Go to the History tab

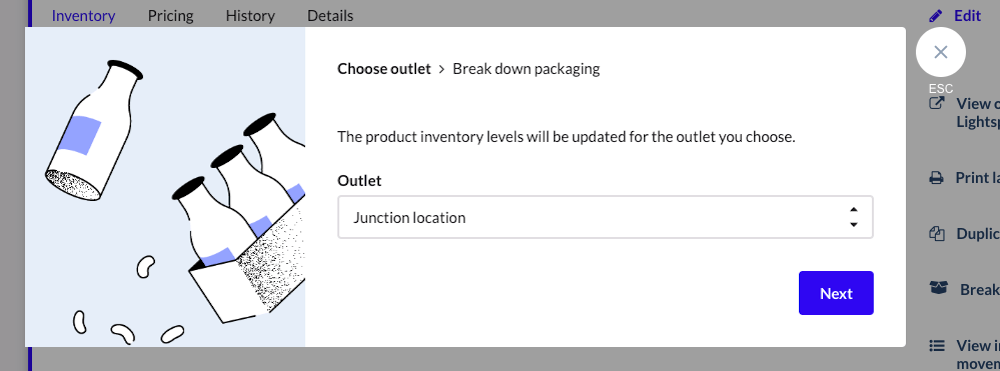pos(250,15)
